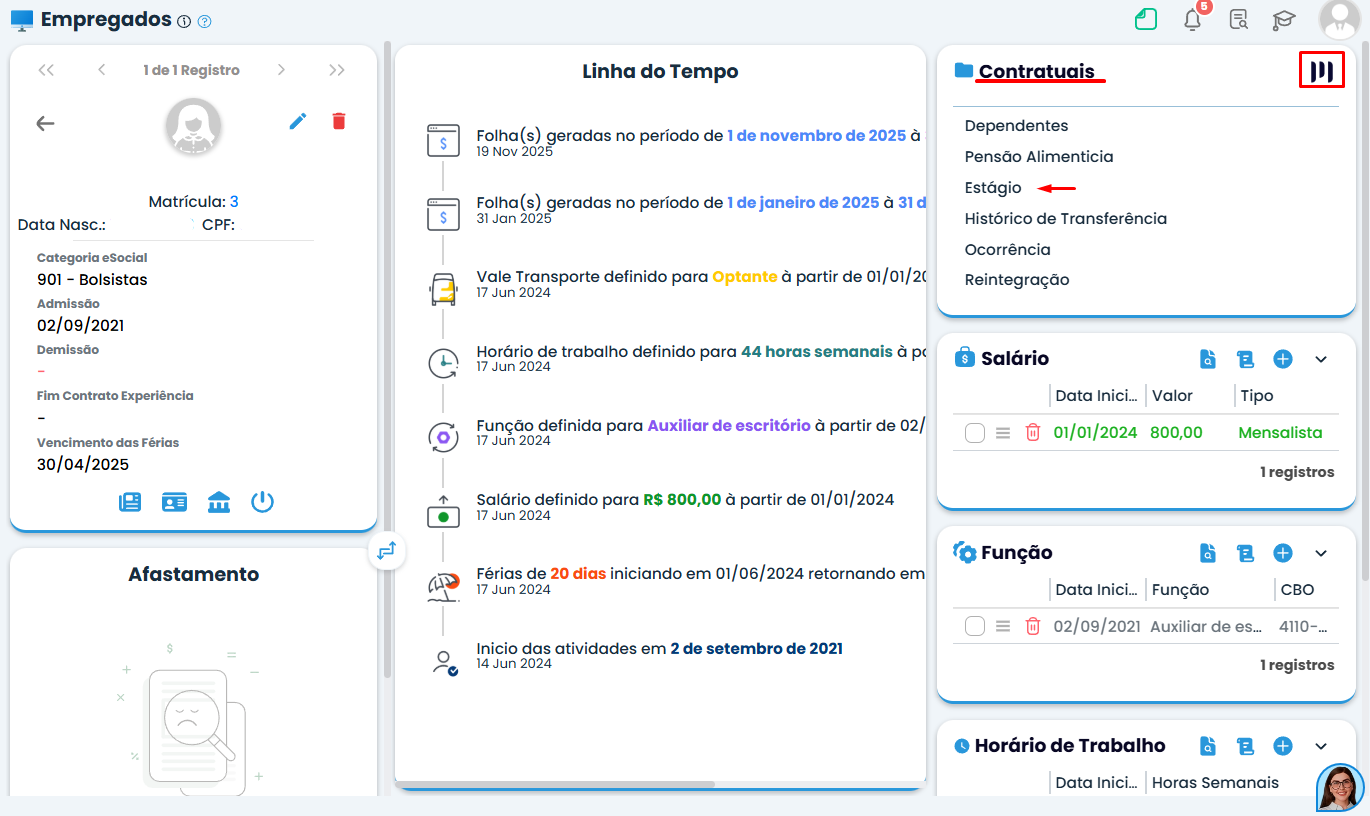This screenshot has height=816, width=1370.
Task: Click the newspaper report icon under employee data
Action: [x=130, y=502]
